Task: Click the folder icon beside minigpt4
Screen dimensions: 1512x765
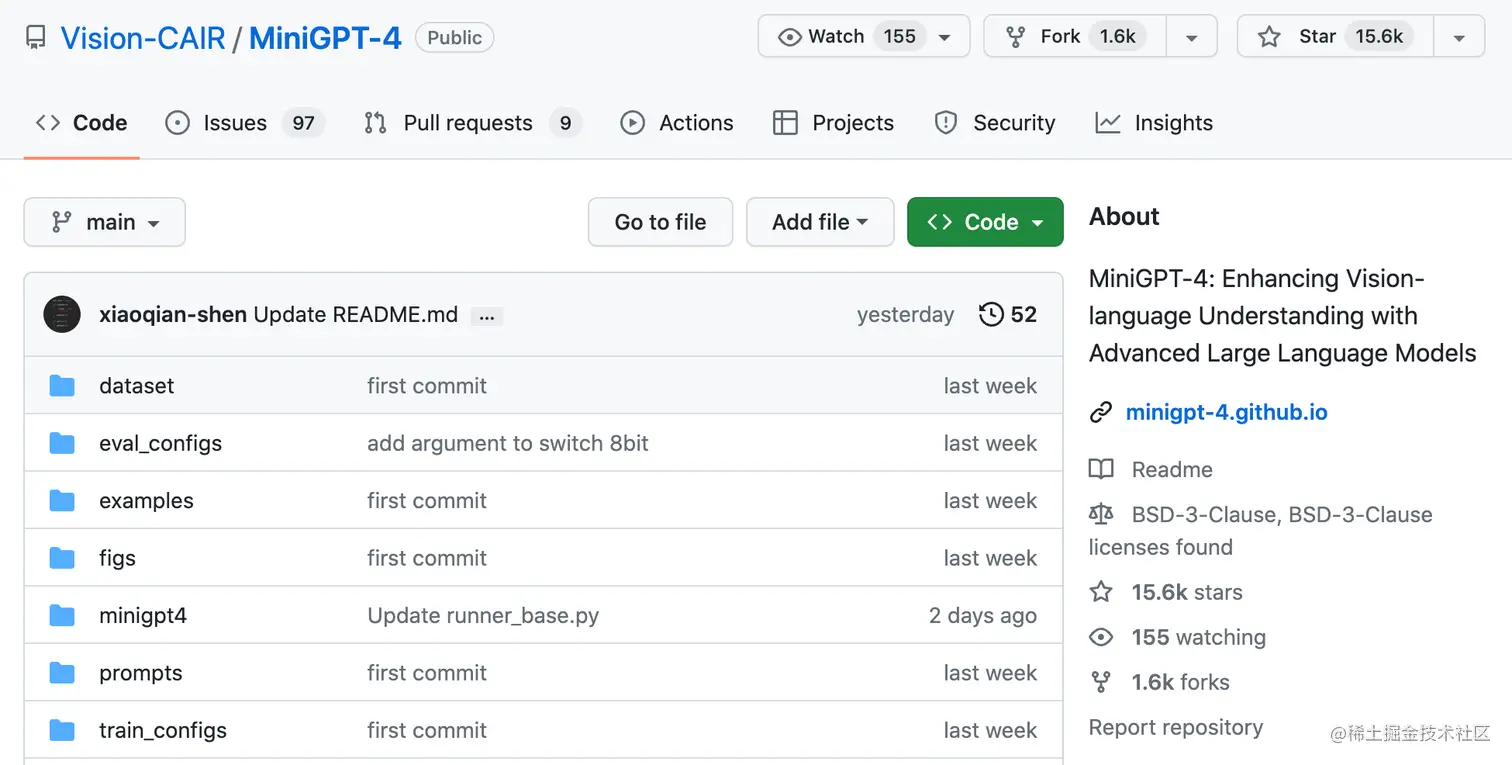Action: [62, 616]
